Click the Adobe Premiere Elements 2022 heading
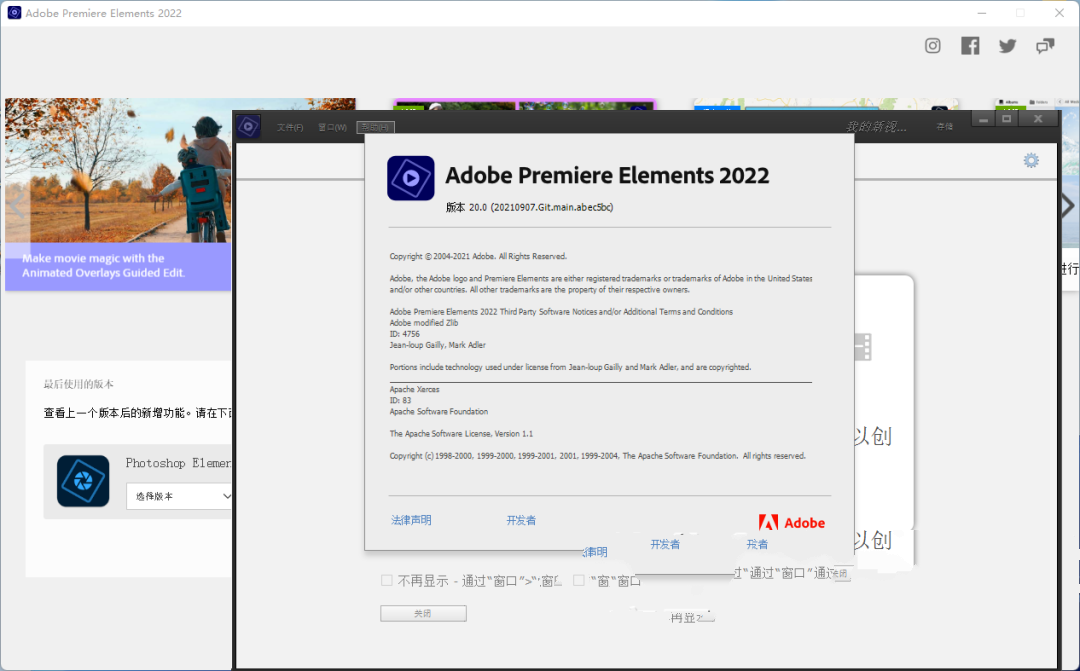The width and height of the screenshot is (1080, 671). pyautogui.click(x=607, y=175)
